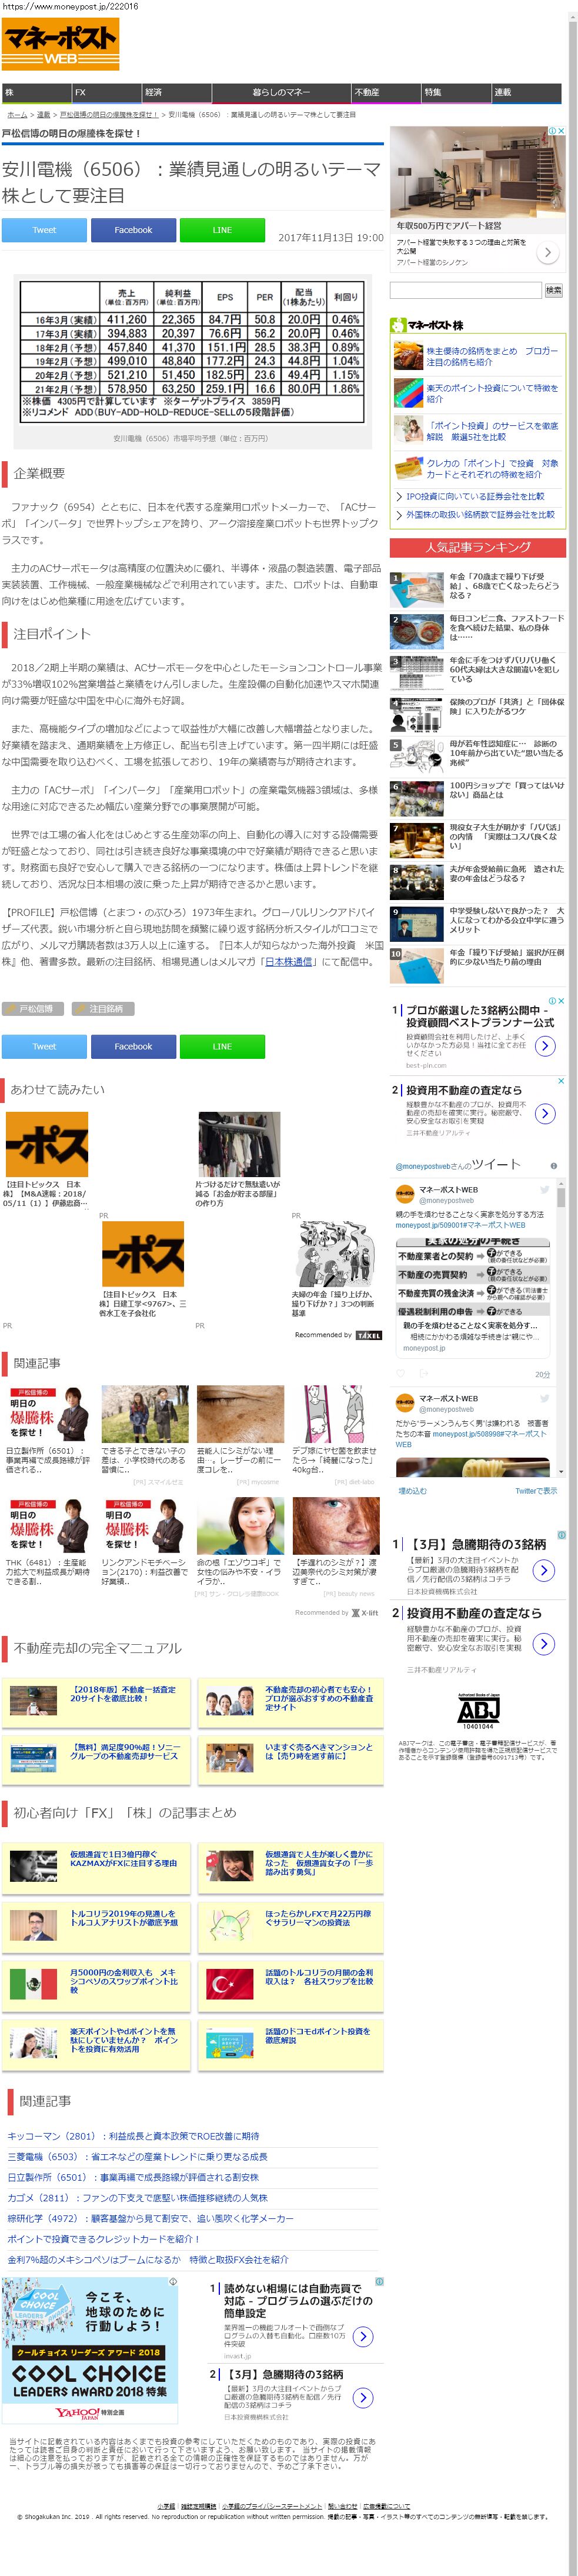Open 株主優待の銘柄をまとめ article link
Screen dimensions: 578x2576
click(492, 357)
